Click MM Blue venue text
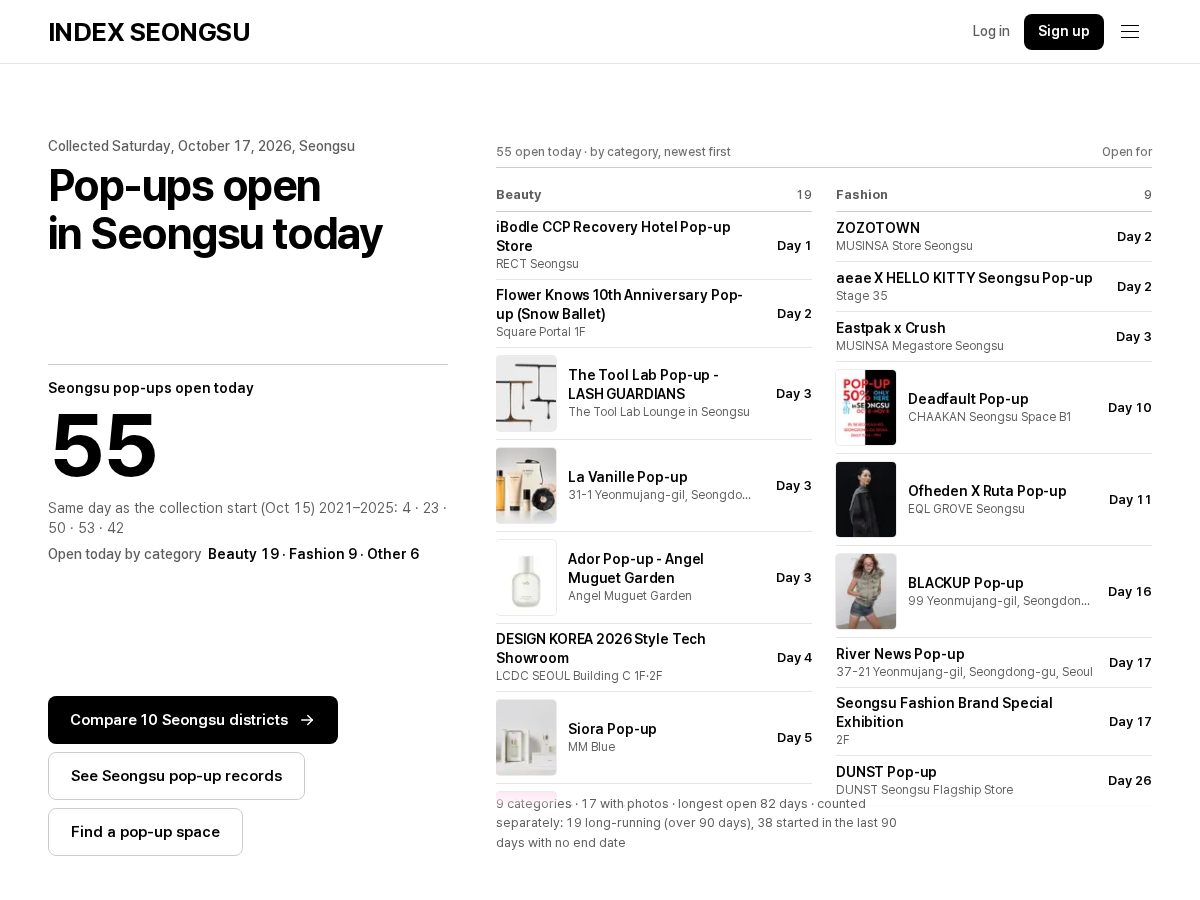Screen dimensions: 1200x900 coord(591,747)
